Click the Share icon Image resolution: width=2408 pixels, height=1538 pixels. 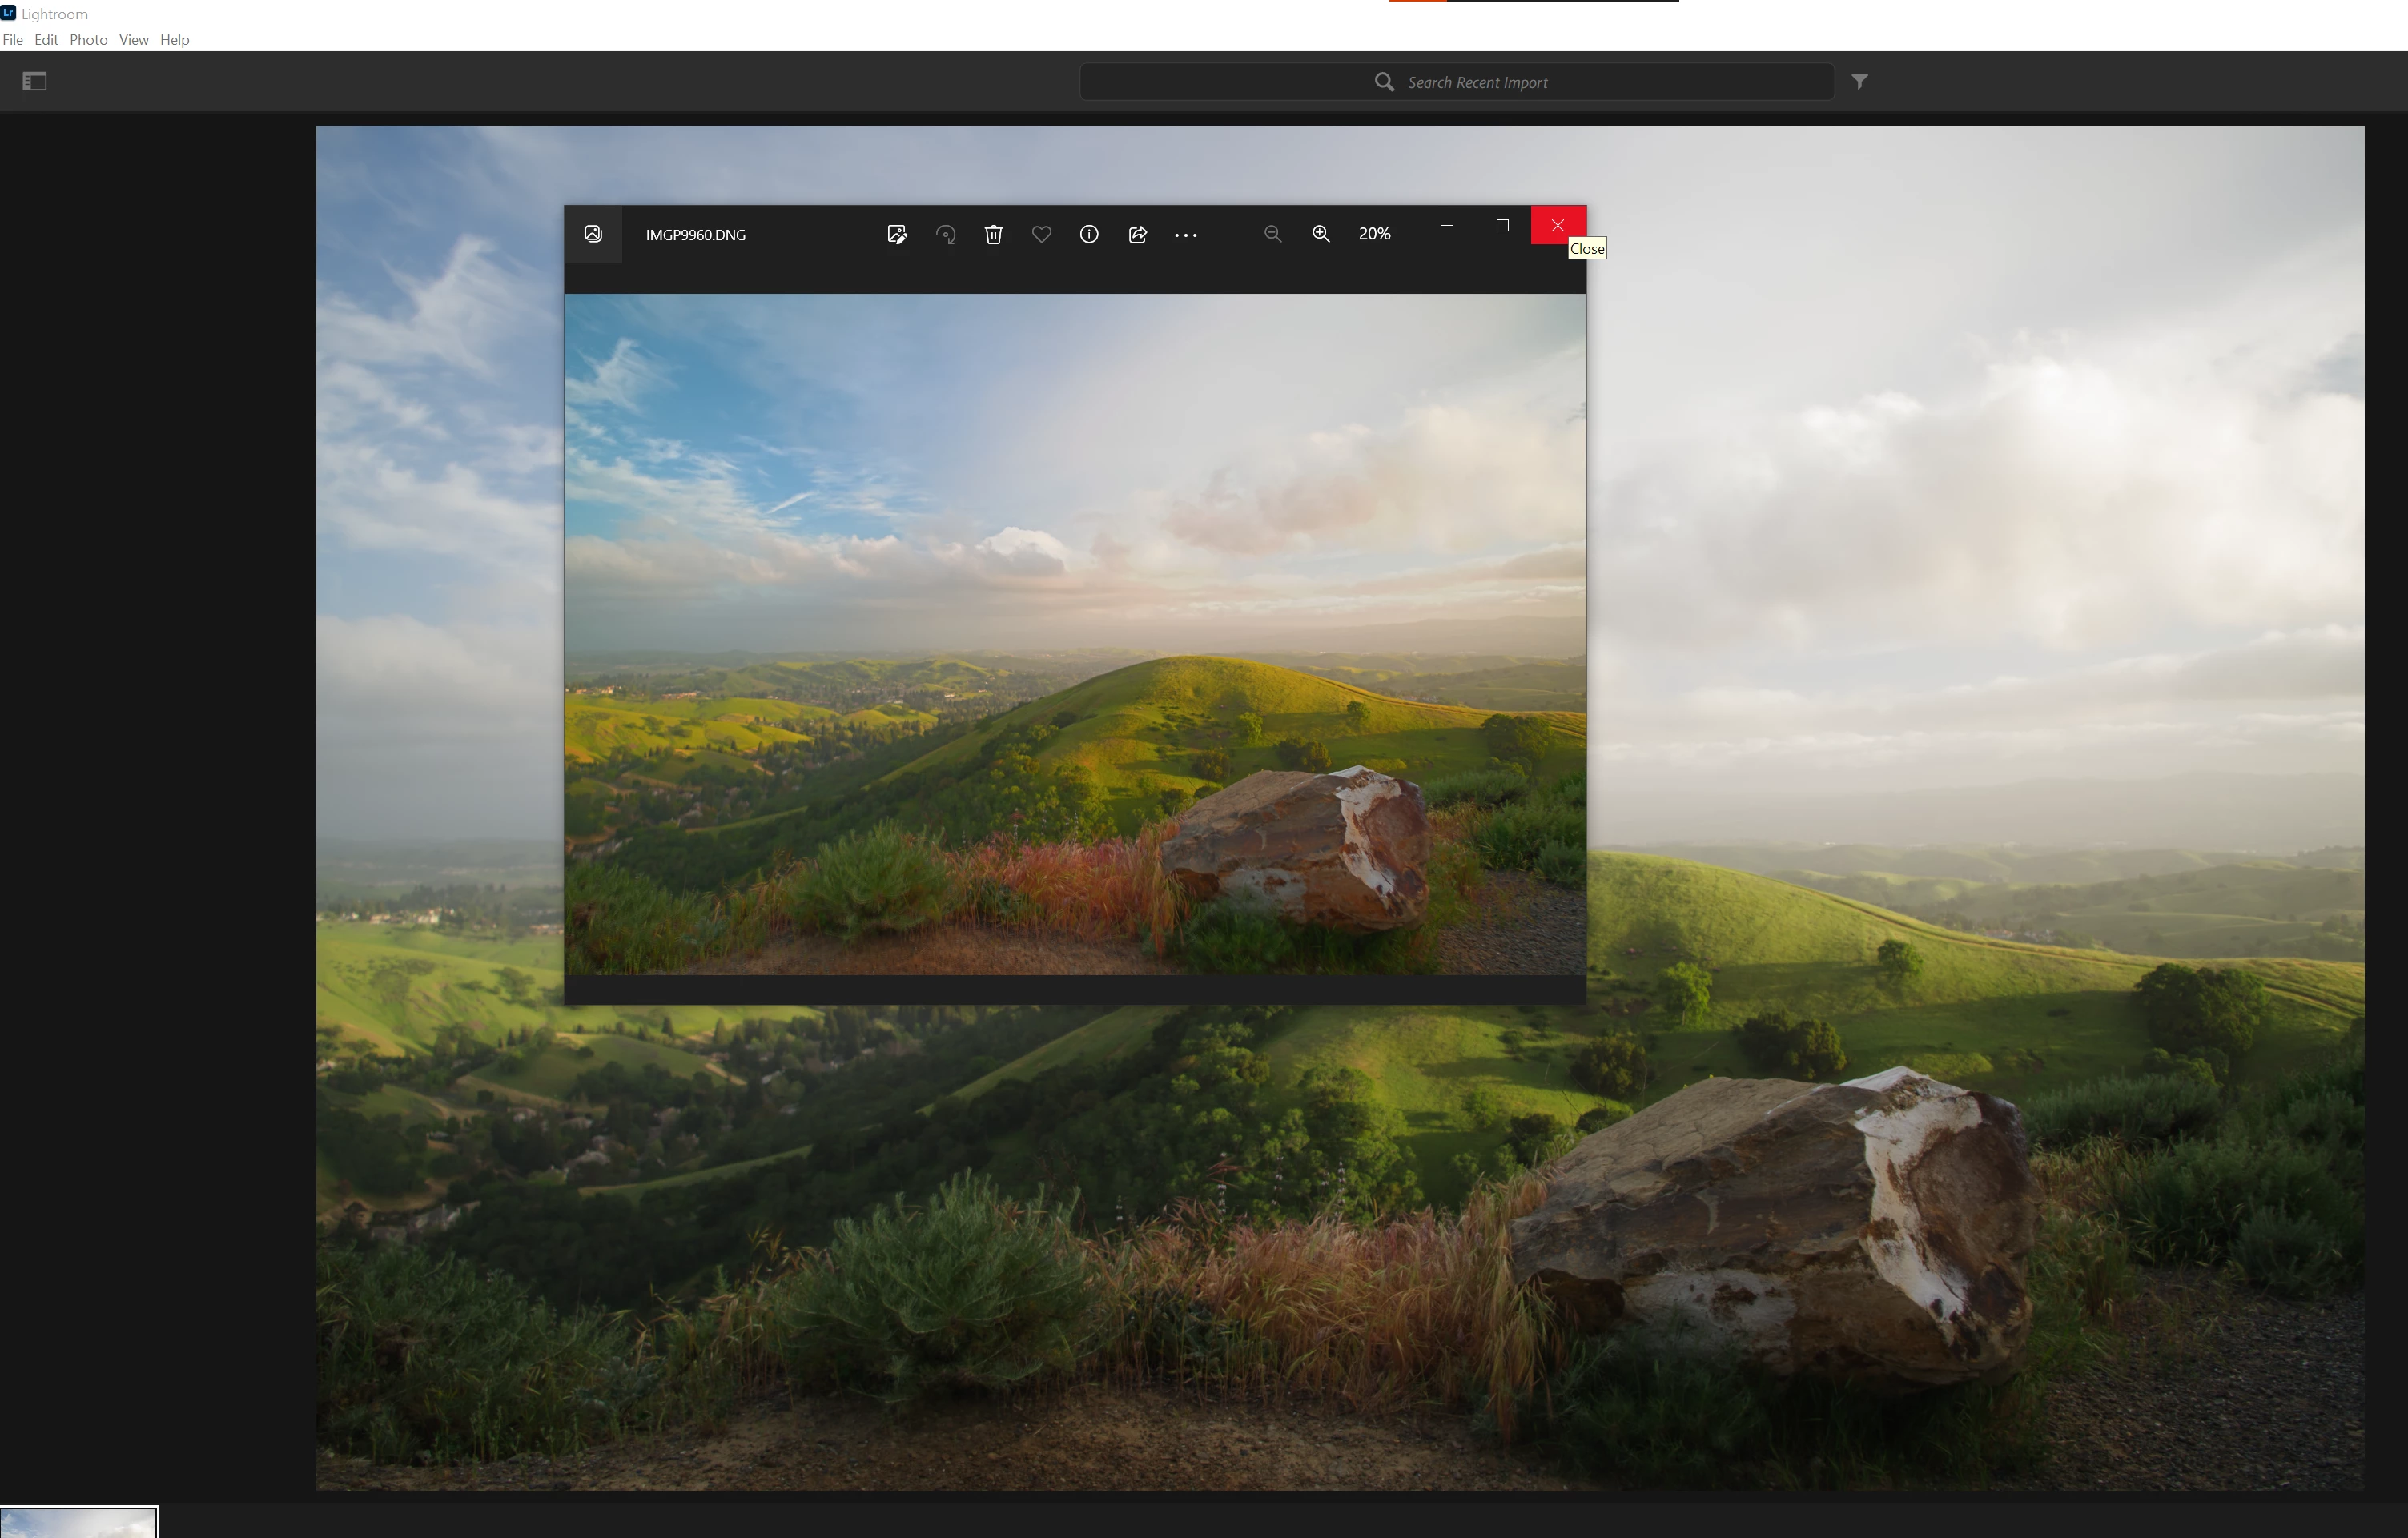(x=1137, y=234)
